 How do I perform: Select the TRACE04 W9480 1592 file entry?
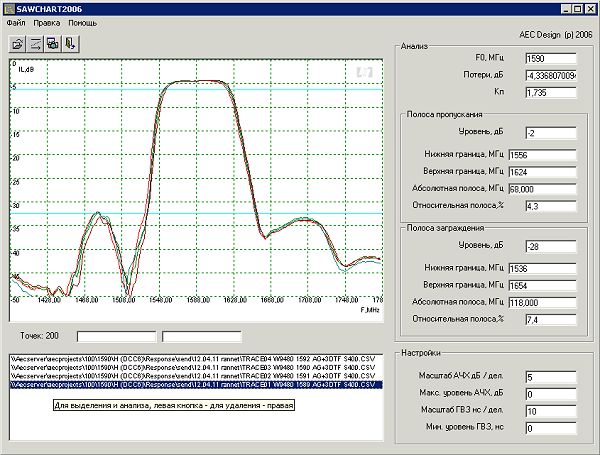tap(190, 358)
